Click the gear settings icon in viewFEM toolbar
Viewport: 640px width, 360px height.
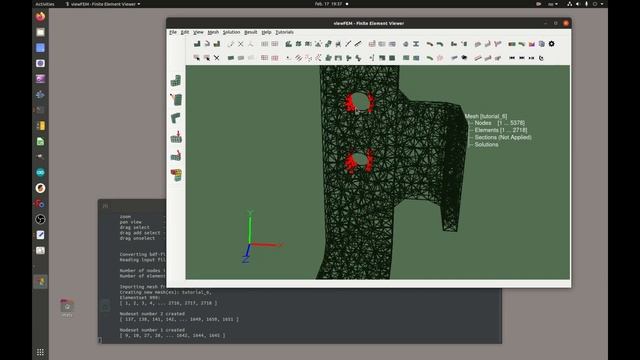tap(551, 44)
